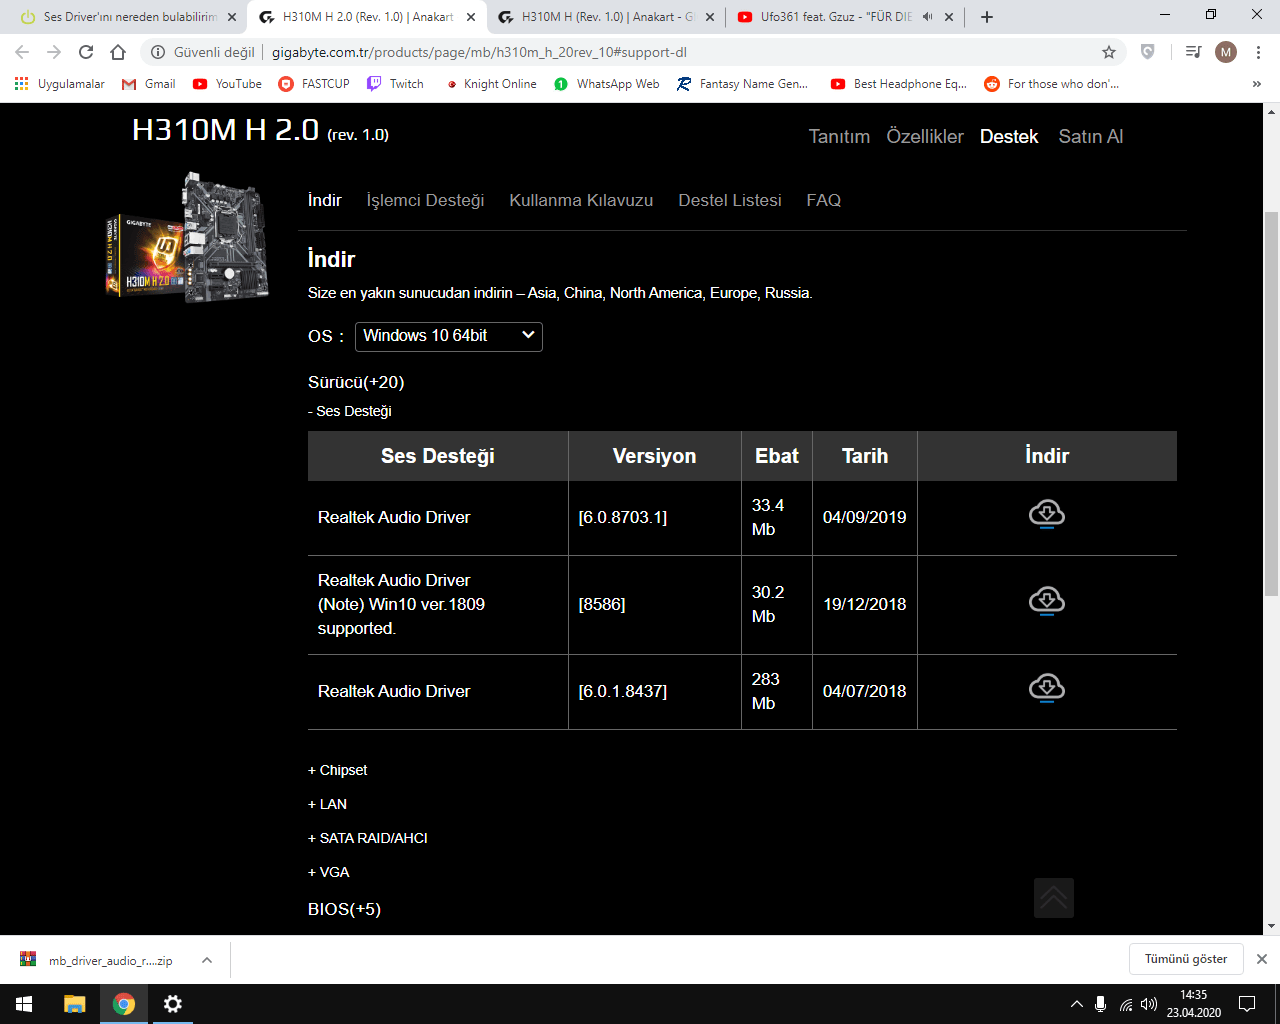Expand the VGA driver section
The image size is (1280, 1024).
tap(329, 872)
